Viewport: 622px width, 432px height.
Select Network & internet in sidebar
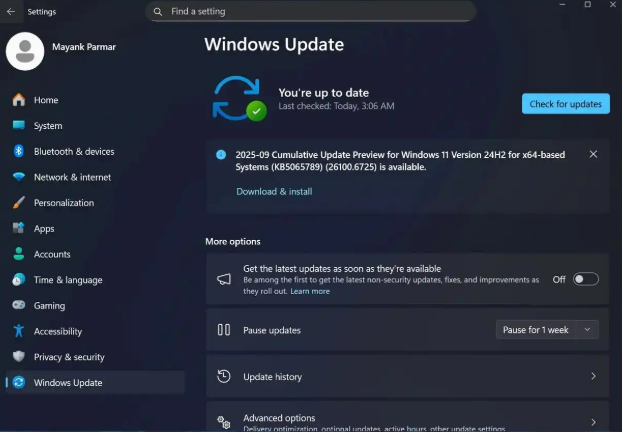95,177
